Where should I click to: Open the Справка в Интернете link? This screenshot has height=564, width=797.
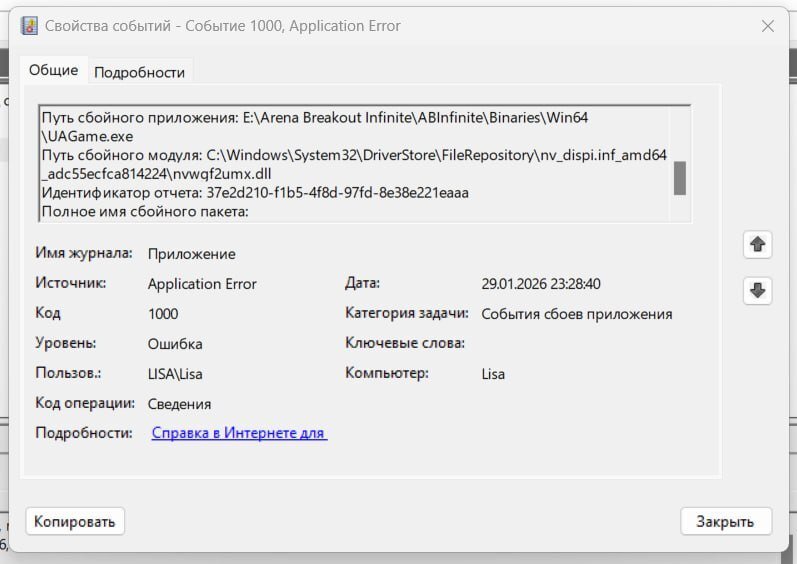pos(239,433)
